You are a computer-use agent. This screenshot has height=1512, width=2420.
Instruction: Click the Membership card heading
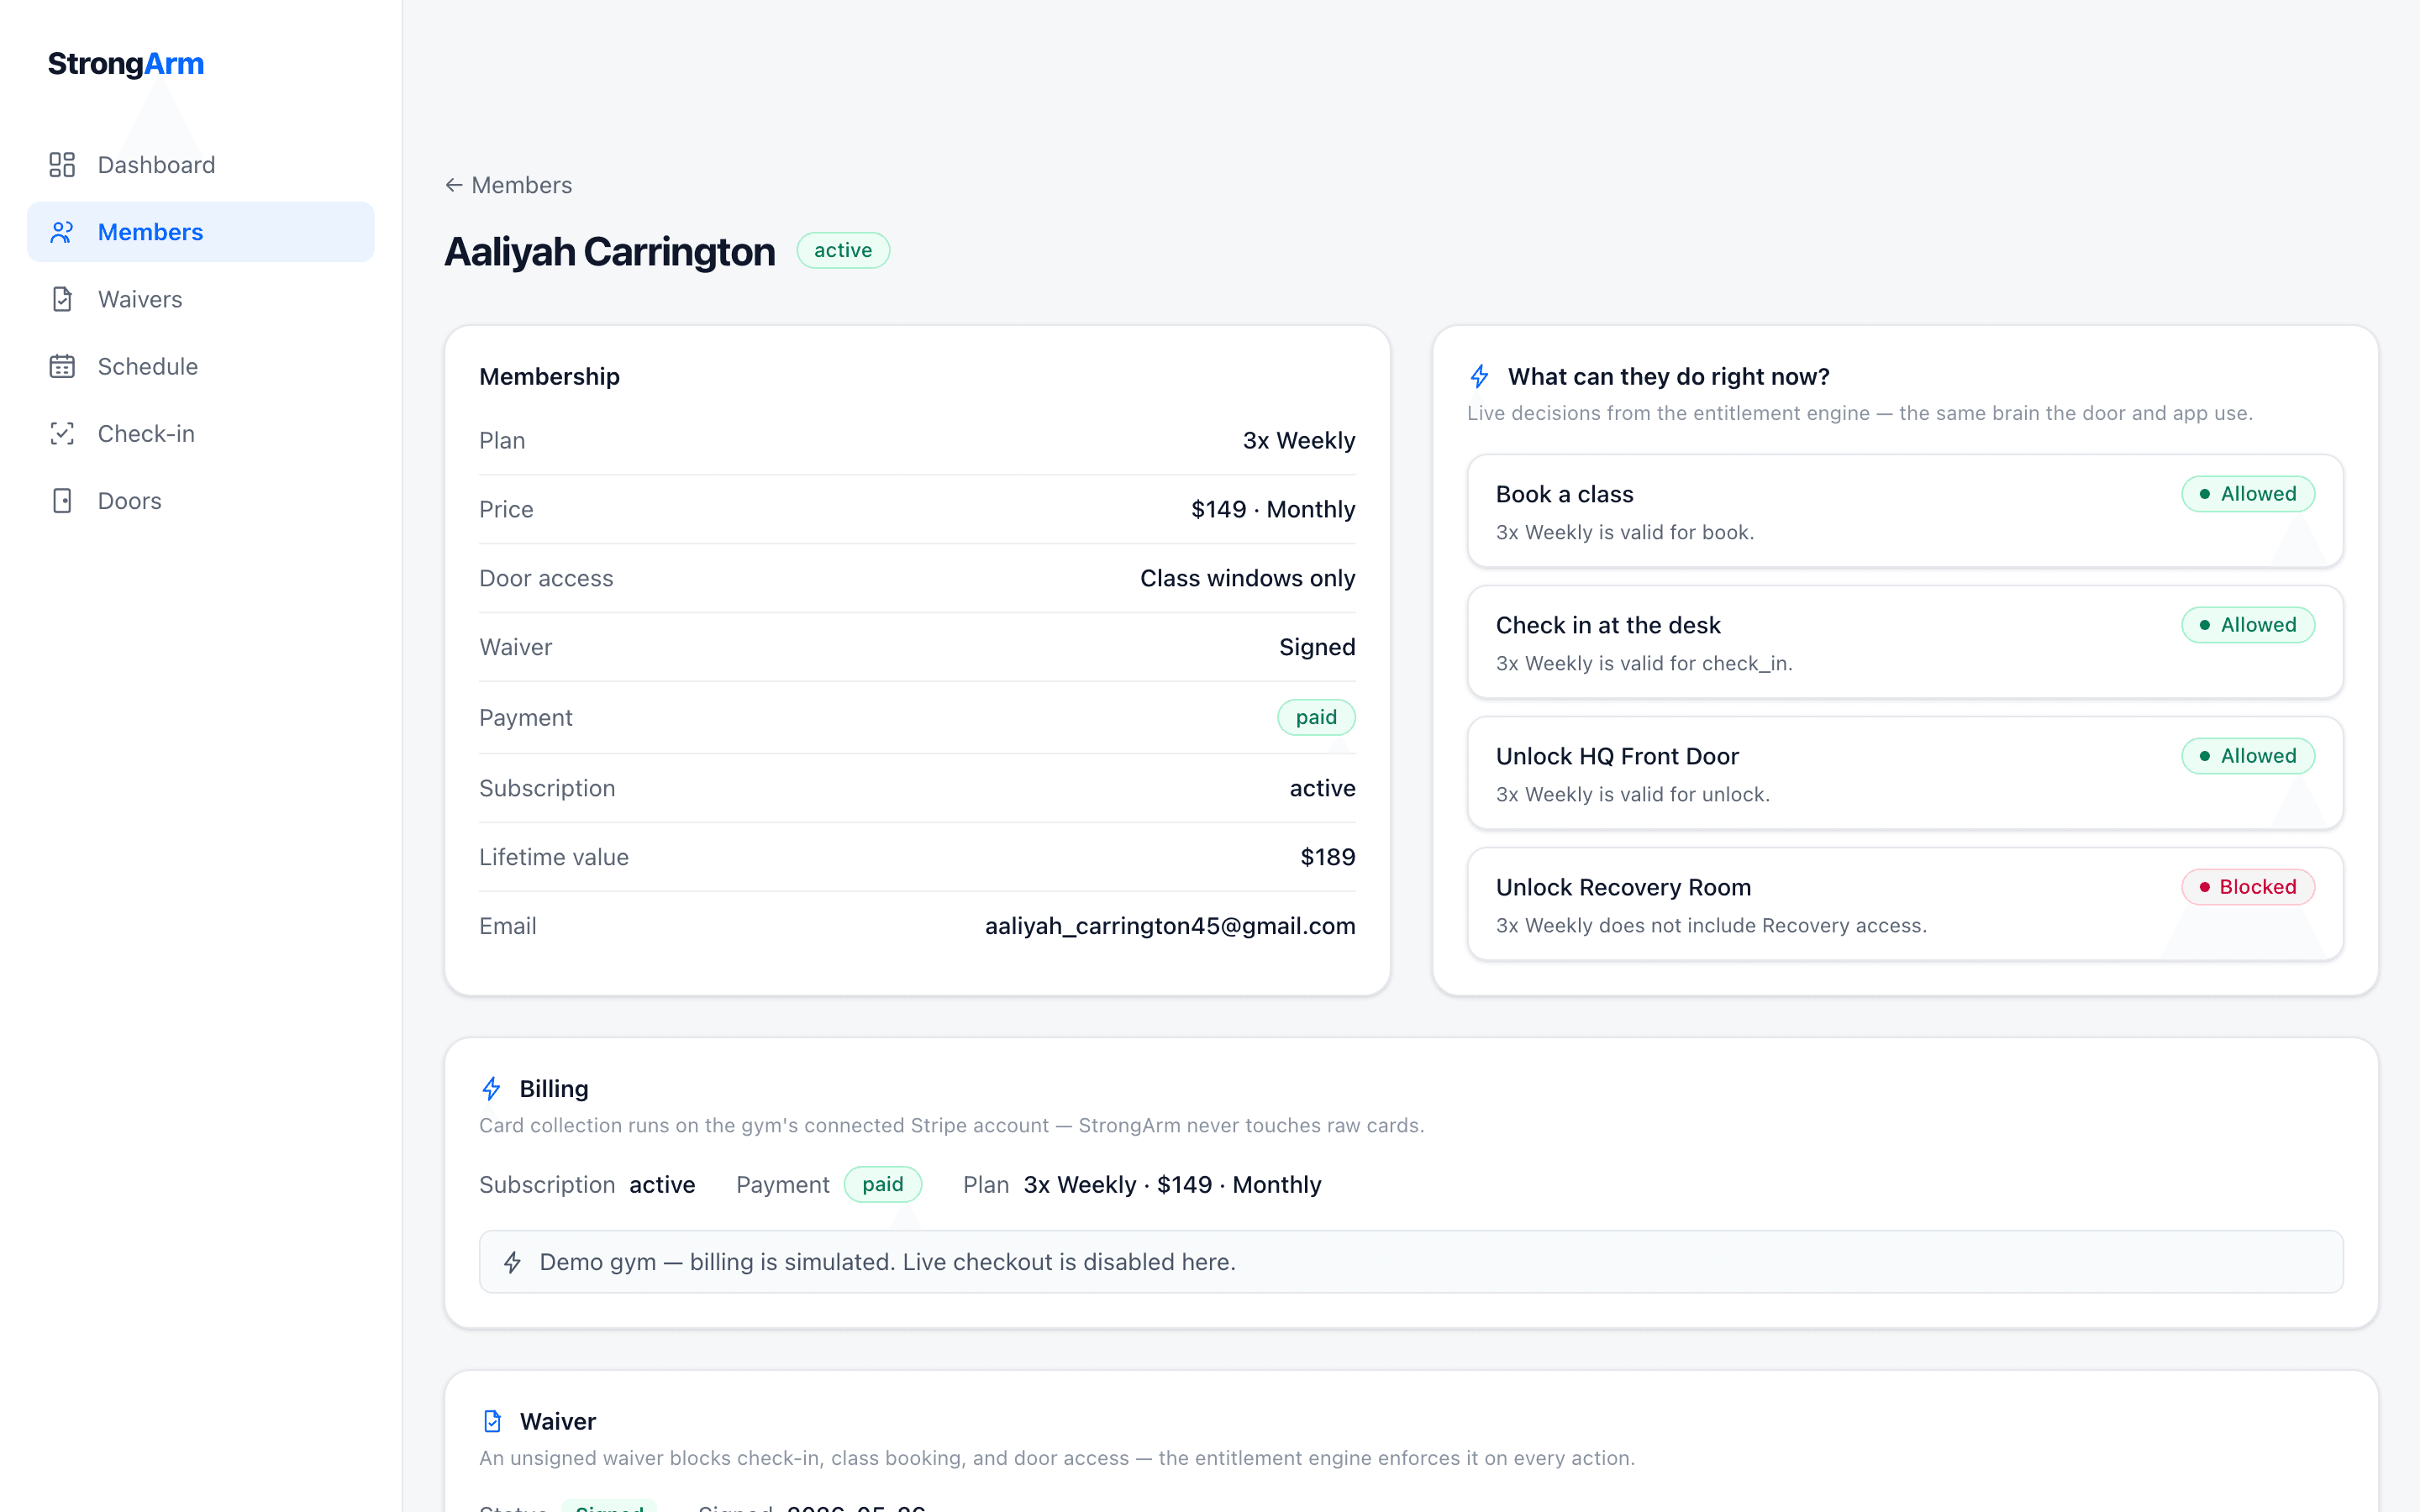tap(549, 376)
